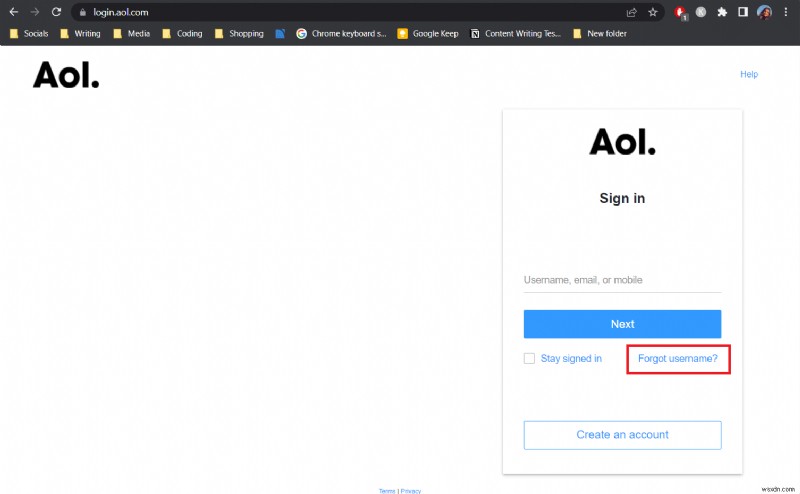This screenshot has height=494, width=800.
Task: Open the Coding bookmark folder
Action: click(182, 34)
